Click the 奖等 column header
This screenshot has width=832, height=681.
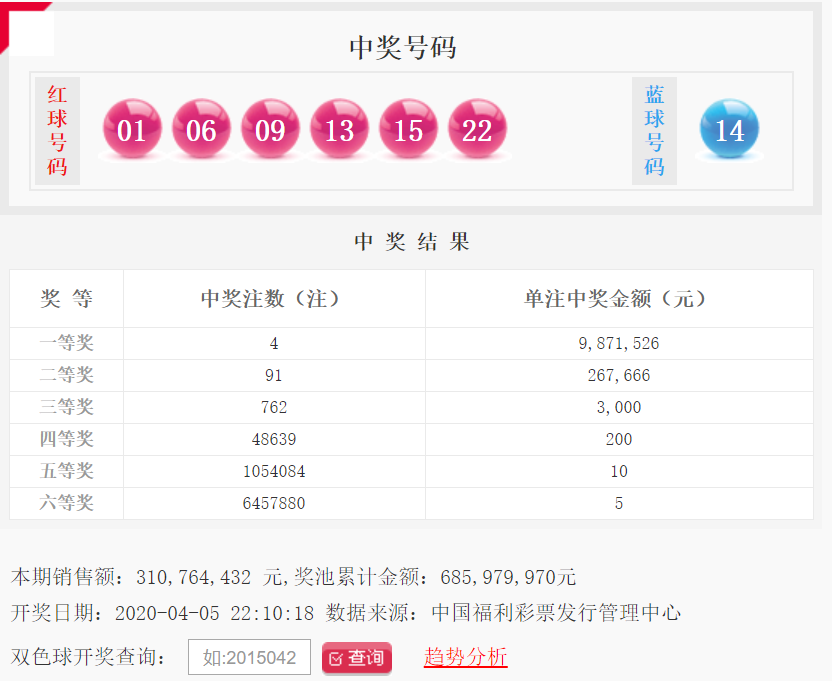click(x=66, y=298)
